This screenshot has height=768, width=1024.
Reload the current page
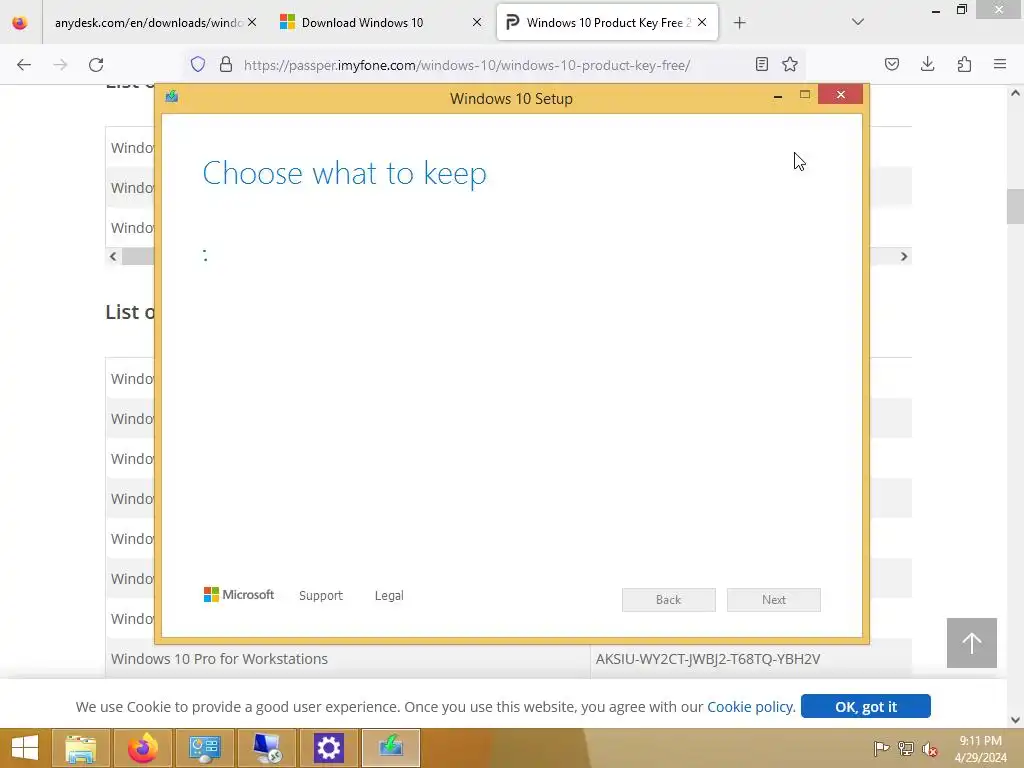(x=96, y=65)
